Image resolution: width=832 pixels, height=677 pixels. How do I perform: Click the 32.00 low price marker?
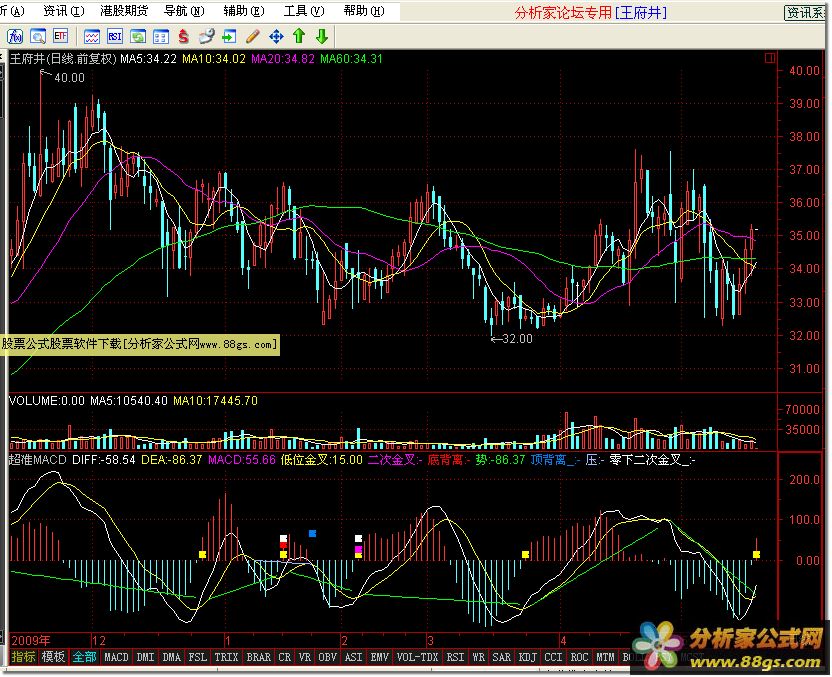pyautogui.click(x=517, y=338)
